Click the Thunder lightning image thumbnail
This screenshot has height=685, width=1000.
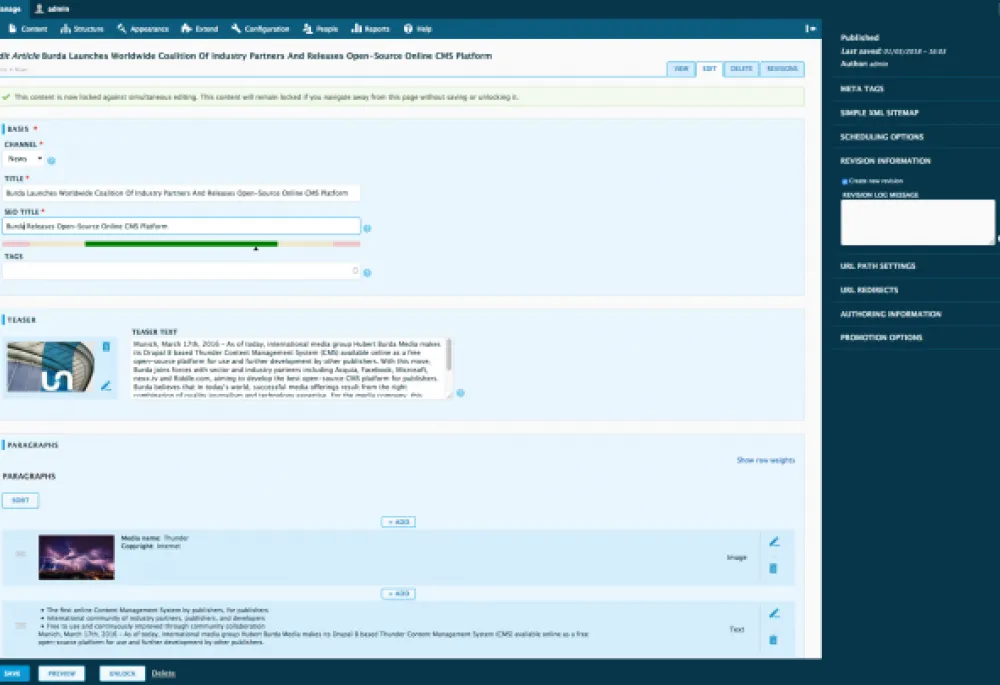pyautogui.click(x=77, y=557)
